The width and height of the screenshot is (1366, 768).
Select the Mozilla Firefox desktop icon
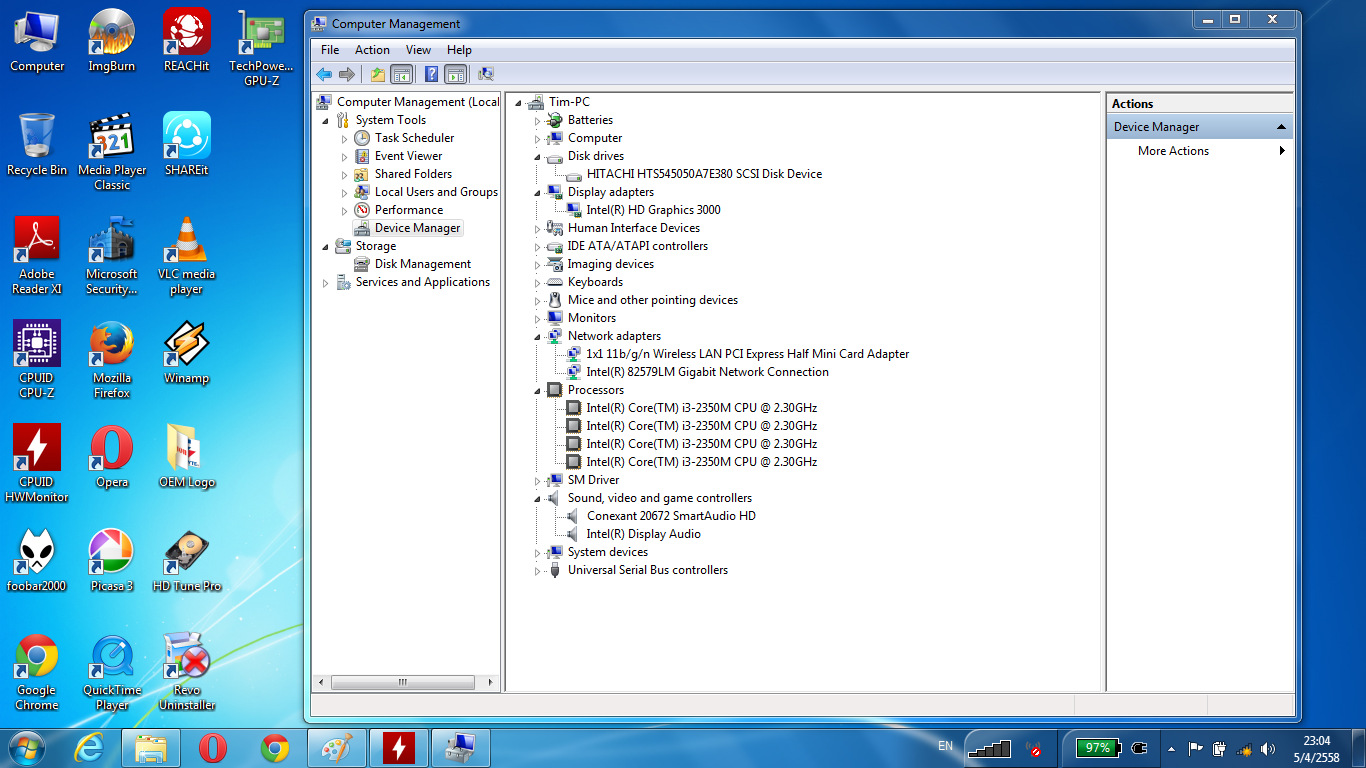[x=112, y=360]
